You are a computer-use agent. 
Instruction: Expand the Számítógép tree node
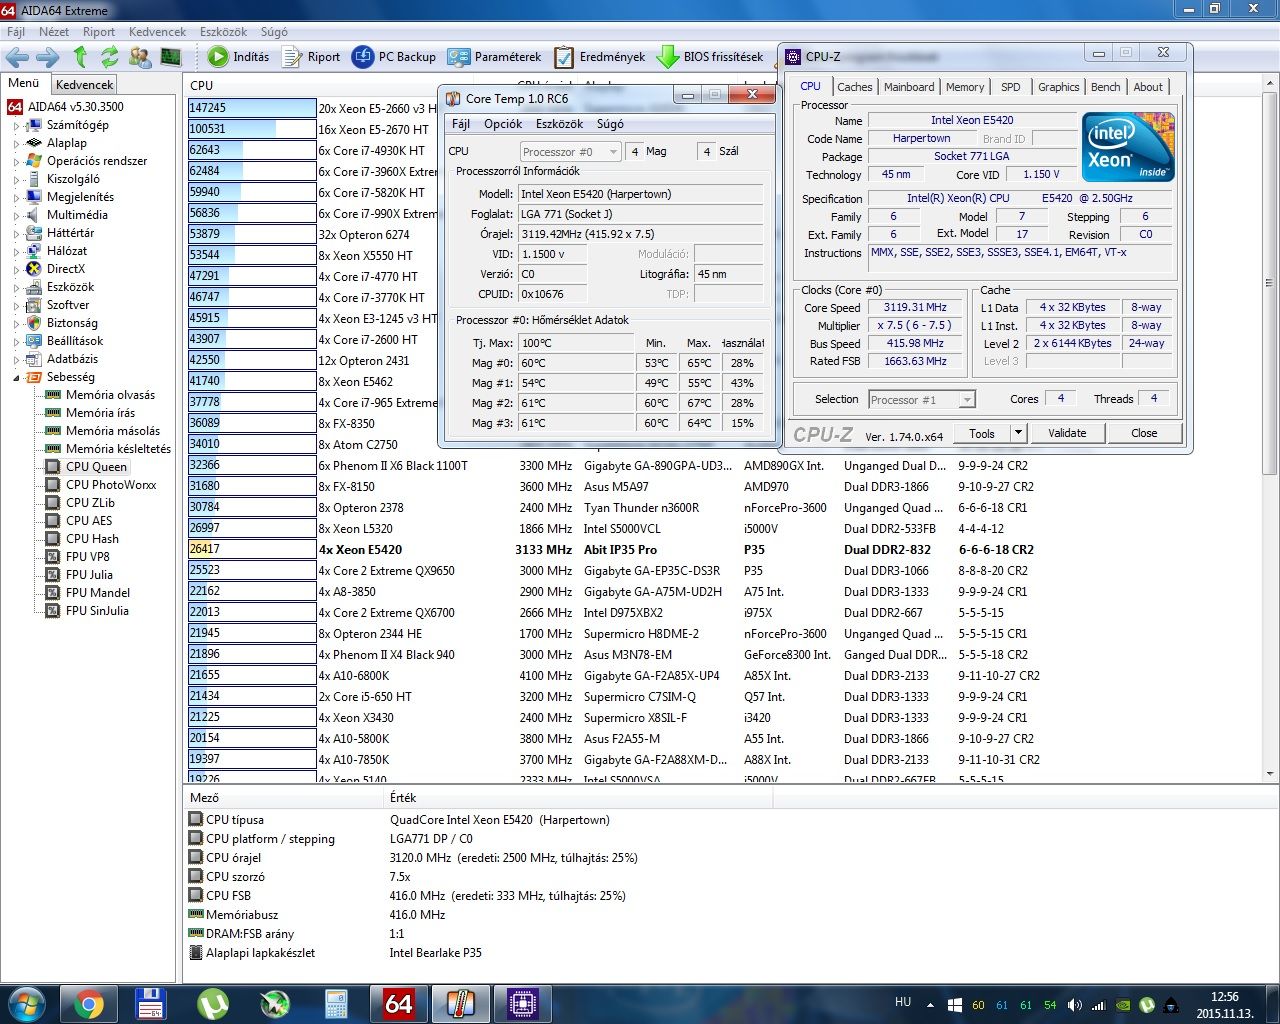click(x=16, y=126)
